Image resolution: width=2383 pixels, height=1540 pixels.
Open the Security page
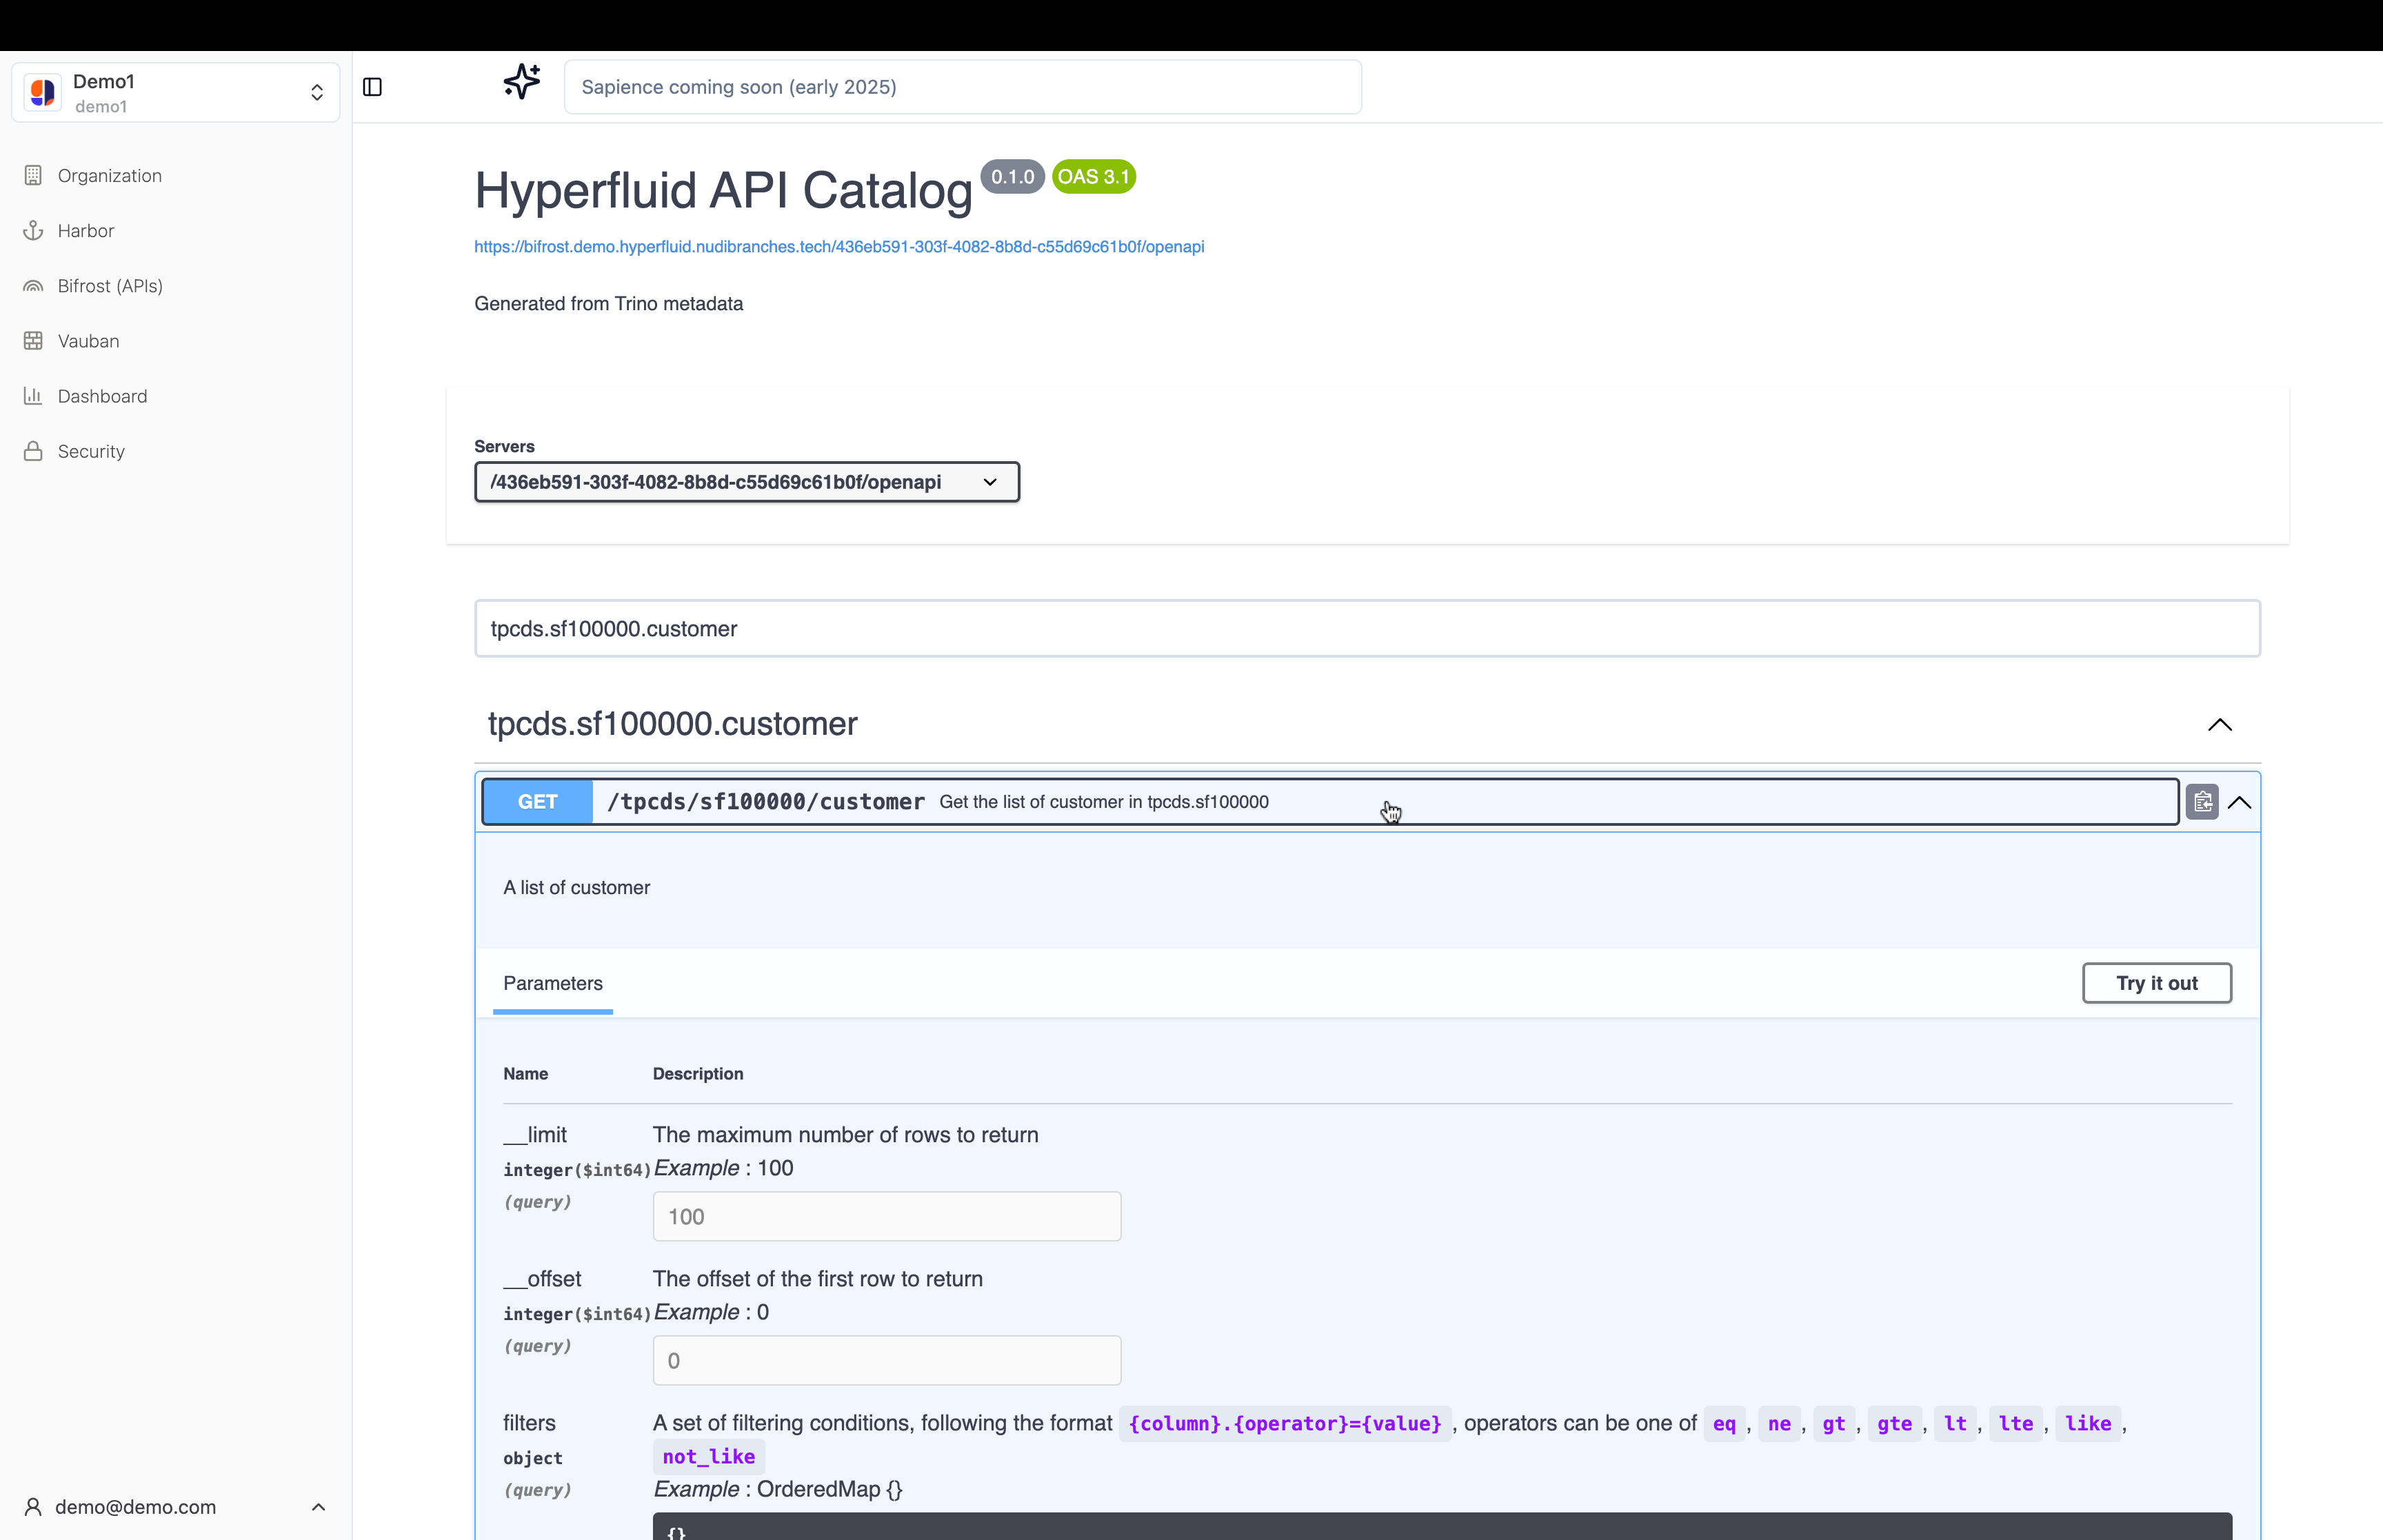91,451
